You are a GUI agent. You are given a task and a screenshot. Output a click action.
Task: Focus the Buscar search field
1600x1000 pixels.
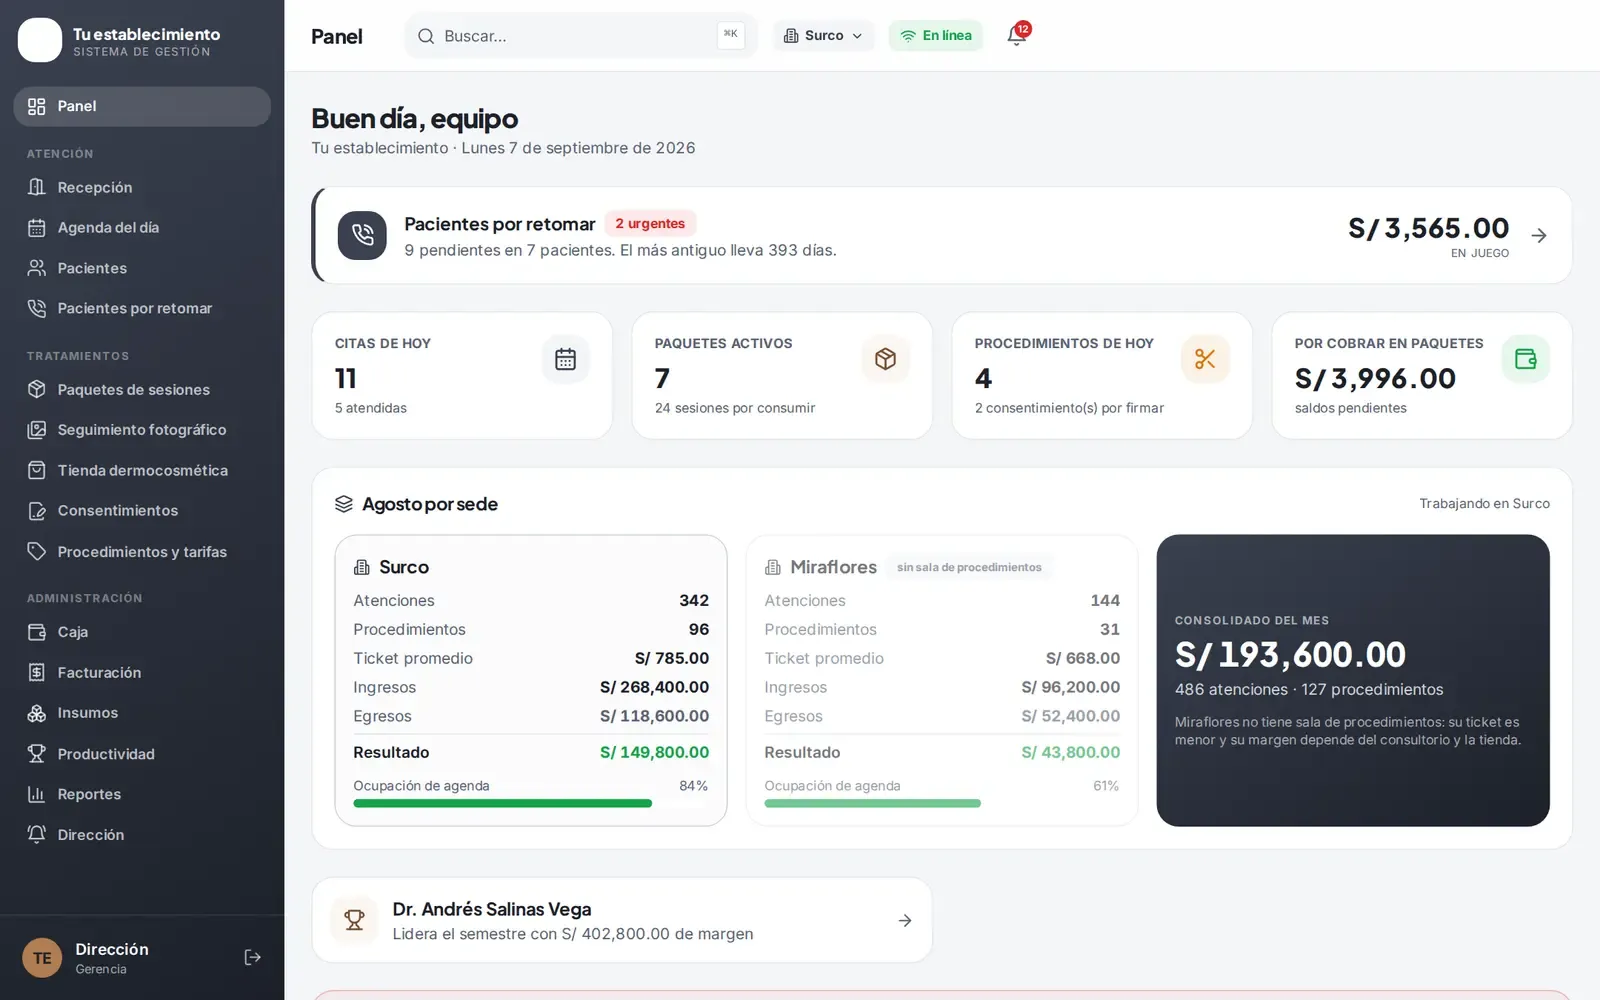click(x=580, y=36)
